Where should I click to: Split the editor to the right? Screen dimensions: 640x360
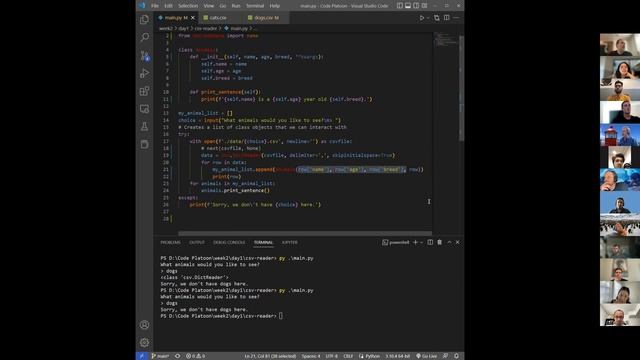(447, 18)
